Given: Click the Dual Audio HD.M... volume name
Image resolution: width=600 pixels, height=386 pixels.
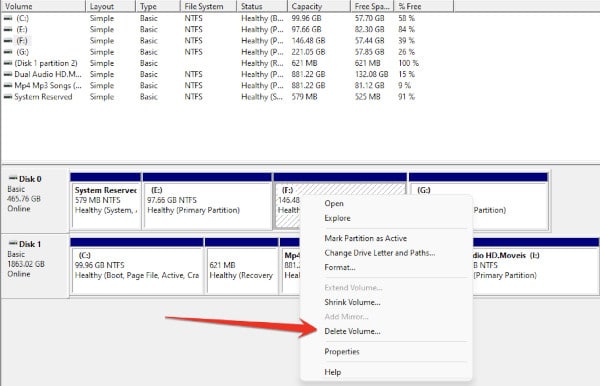Looking at the screenshot, I should (48, 74).
